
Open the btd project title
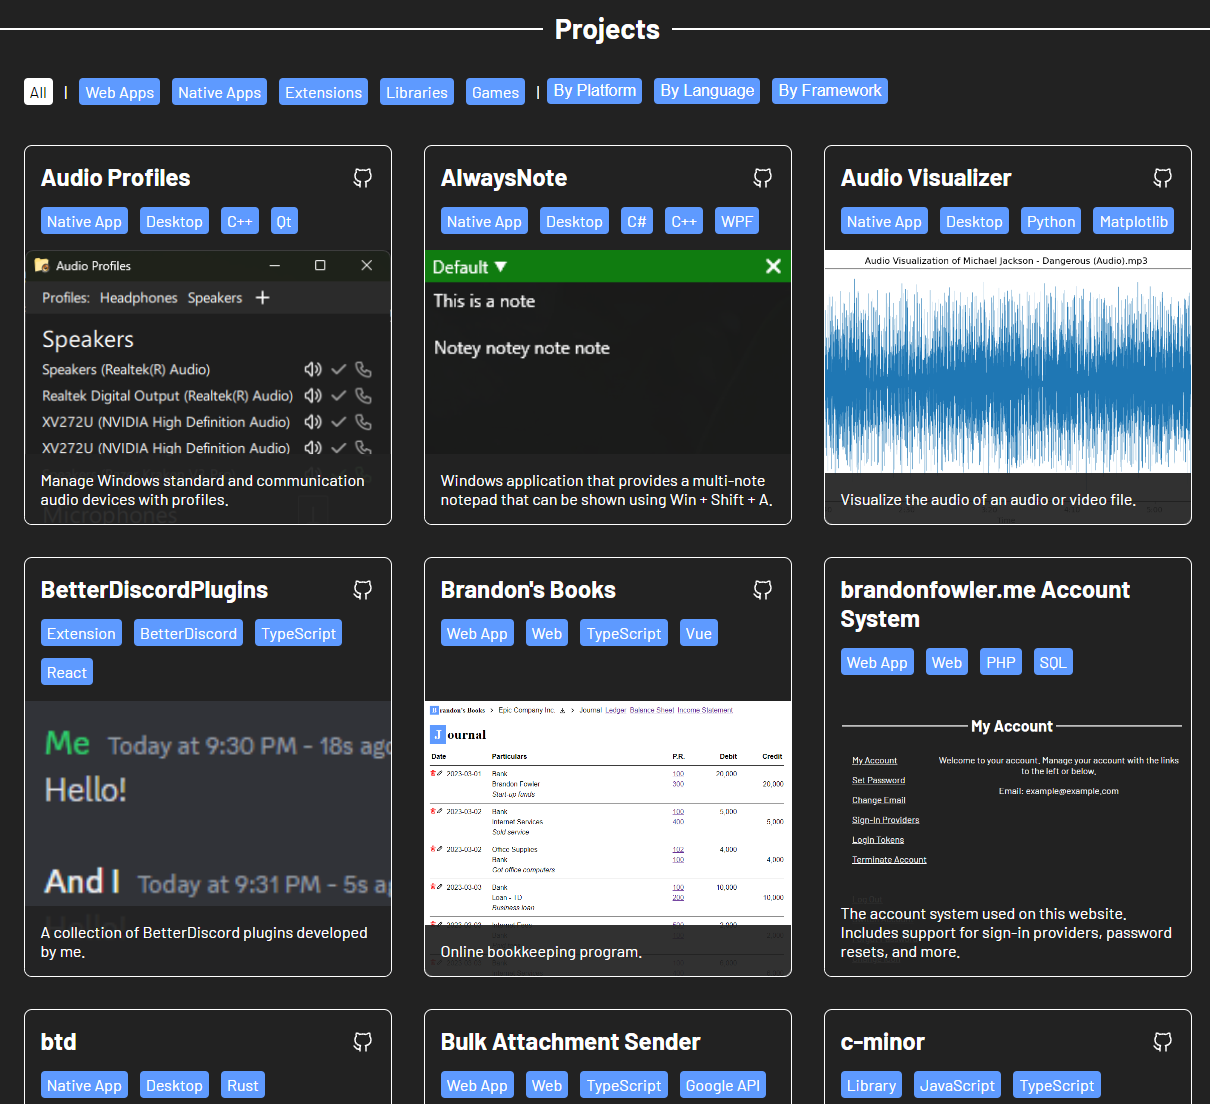tap(59, 1042)
